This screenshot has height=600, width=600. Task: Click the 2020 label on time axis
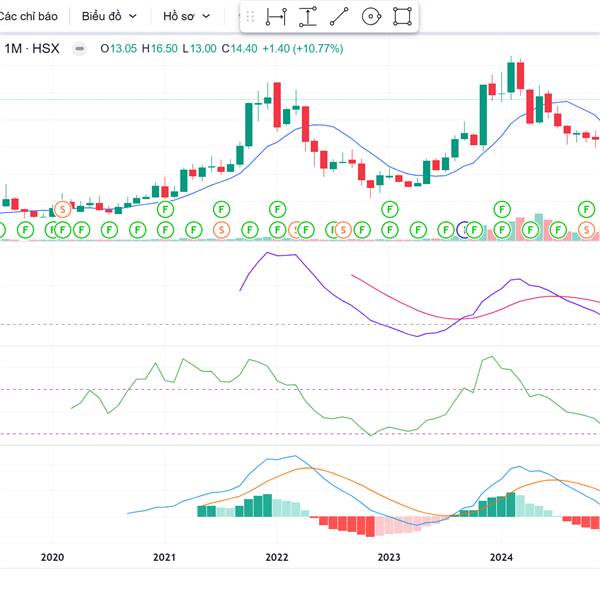point(52,557)
